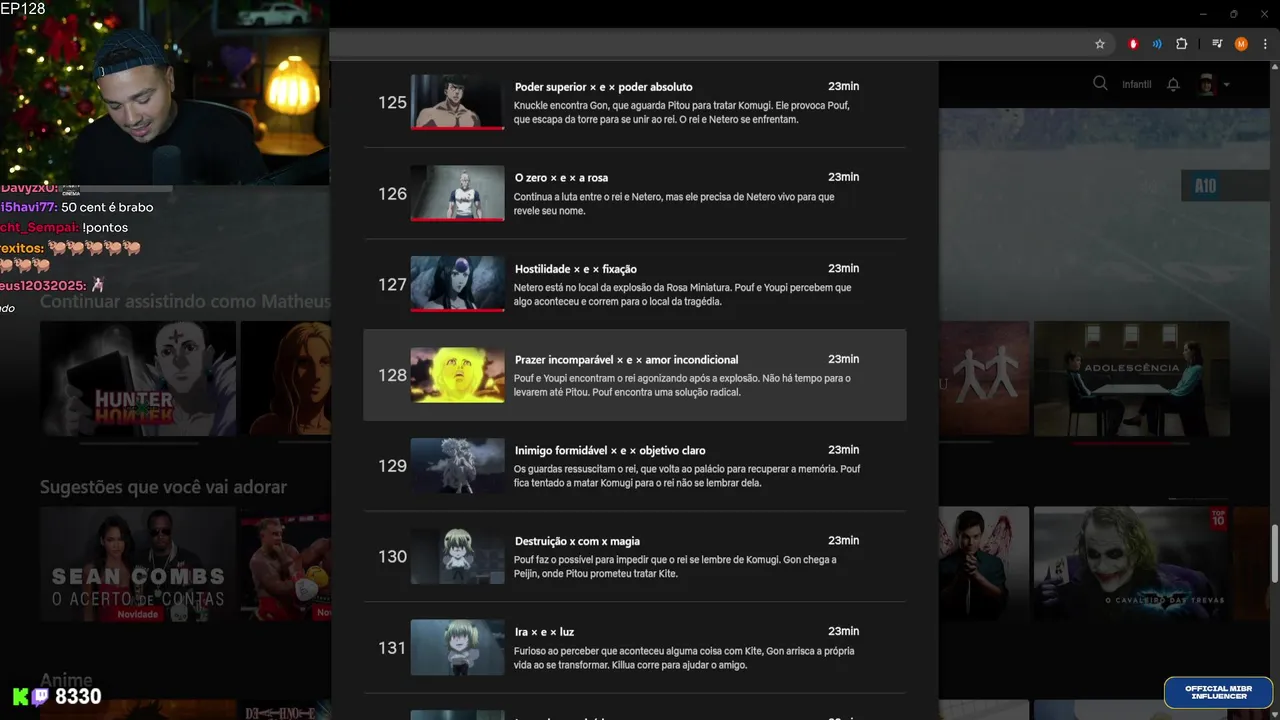The image size is (1280, 720).
Task: Open the Chrome three-dot menu
Action: tap(1265, 44)
